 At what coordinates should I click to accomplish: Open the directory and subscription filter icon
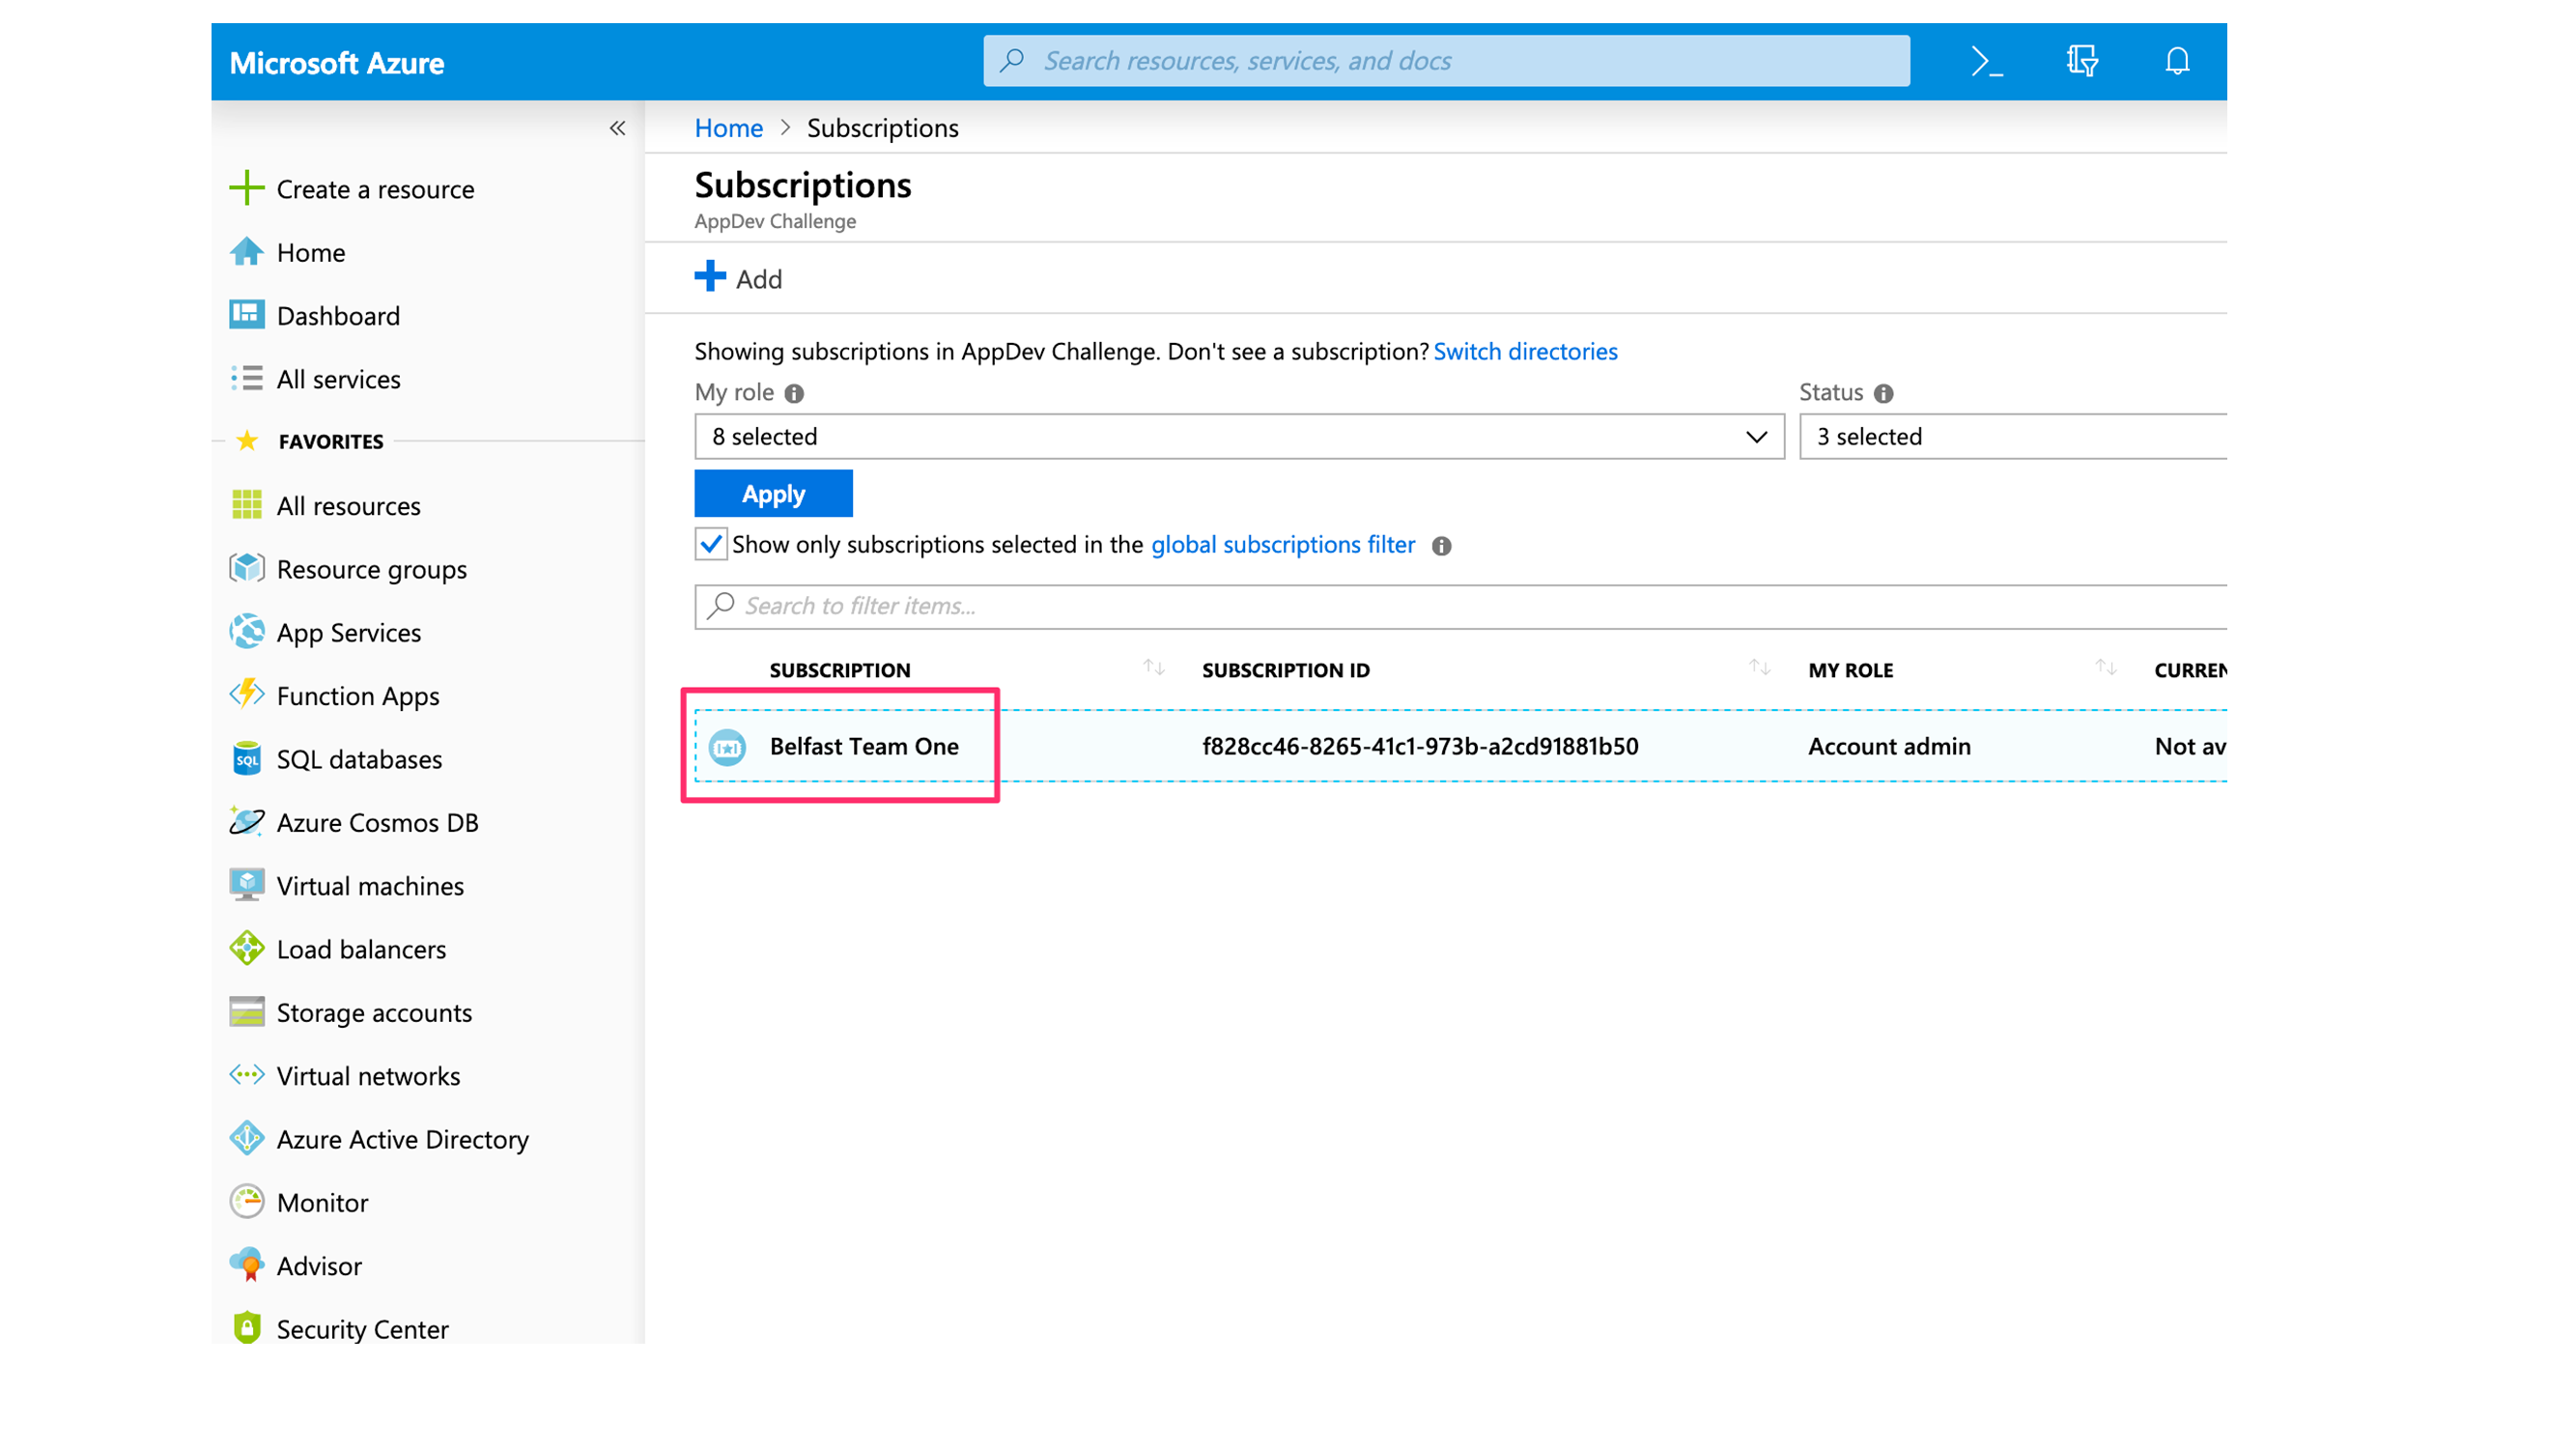[2082, 62]
